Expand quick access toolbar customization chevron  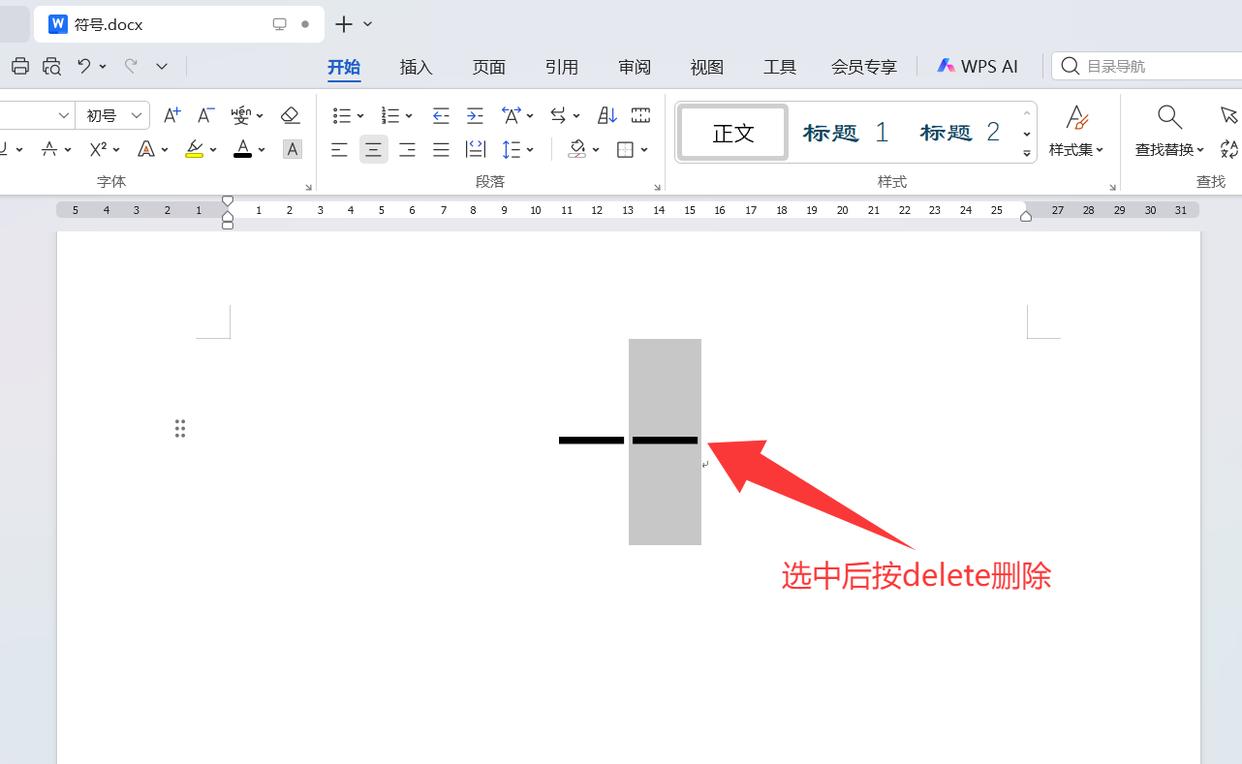pyautogui.click(x=162, y=67)
